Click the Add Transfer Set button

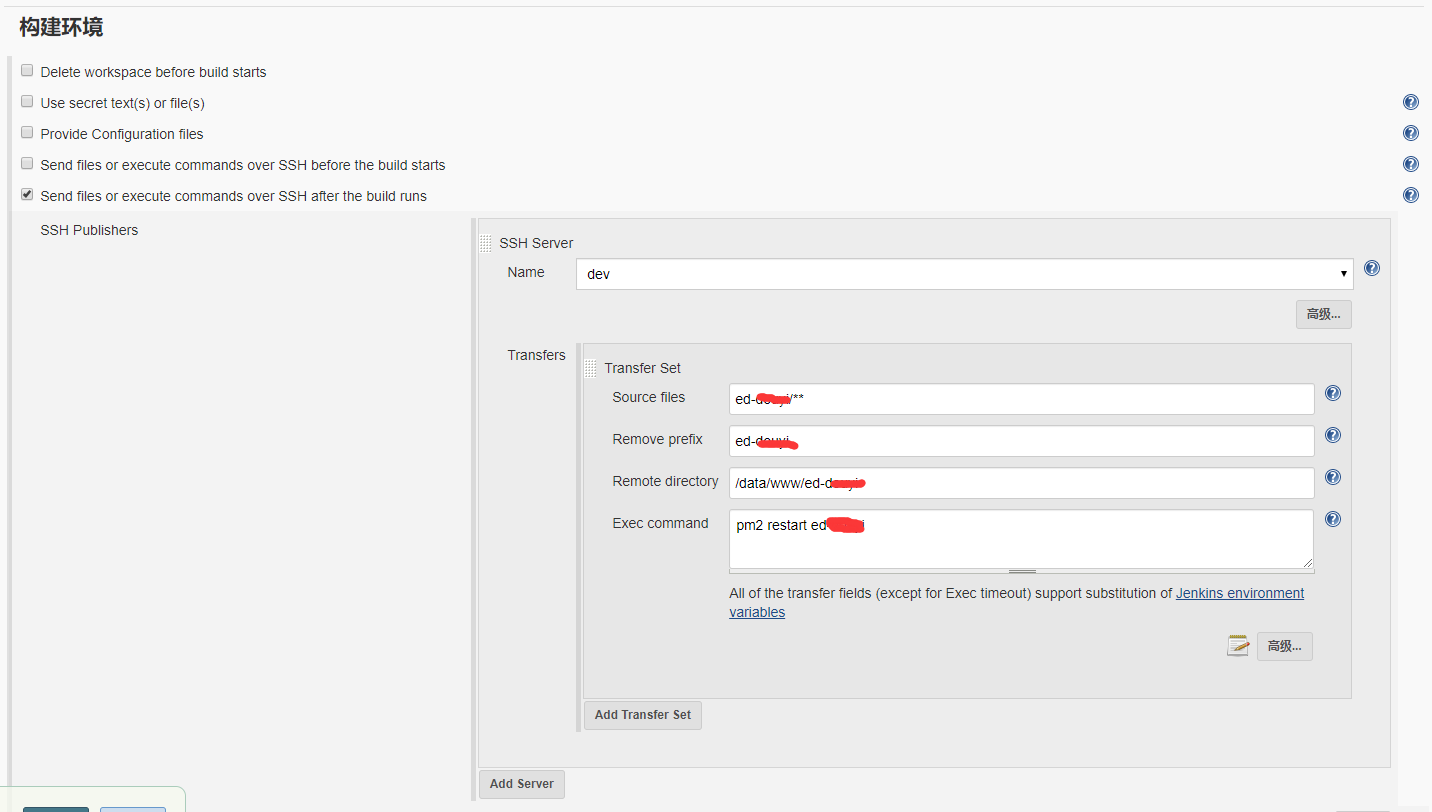pyautogui.click(x=642, y=715)
